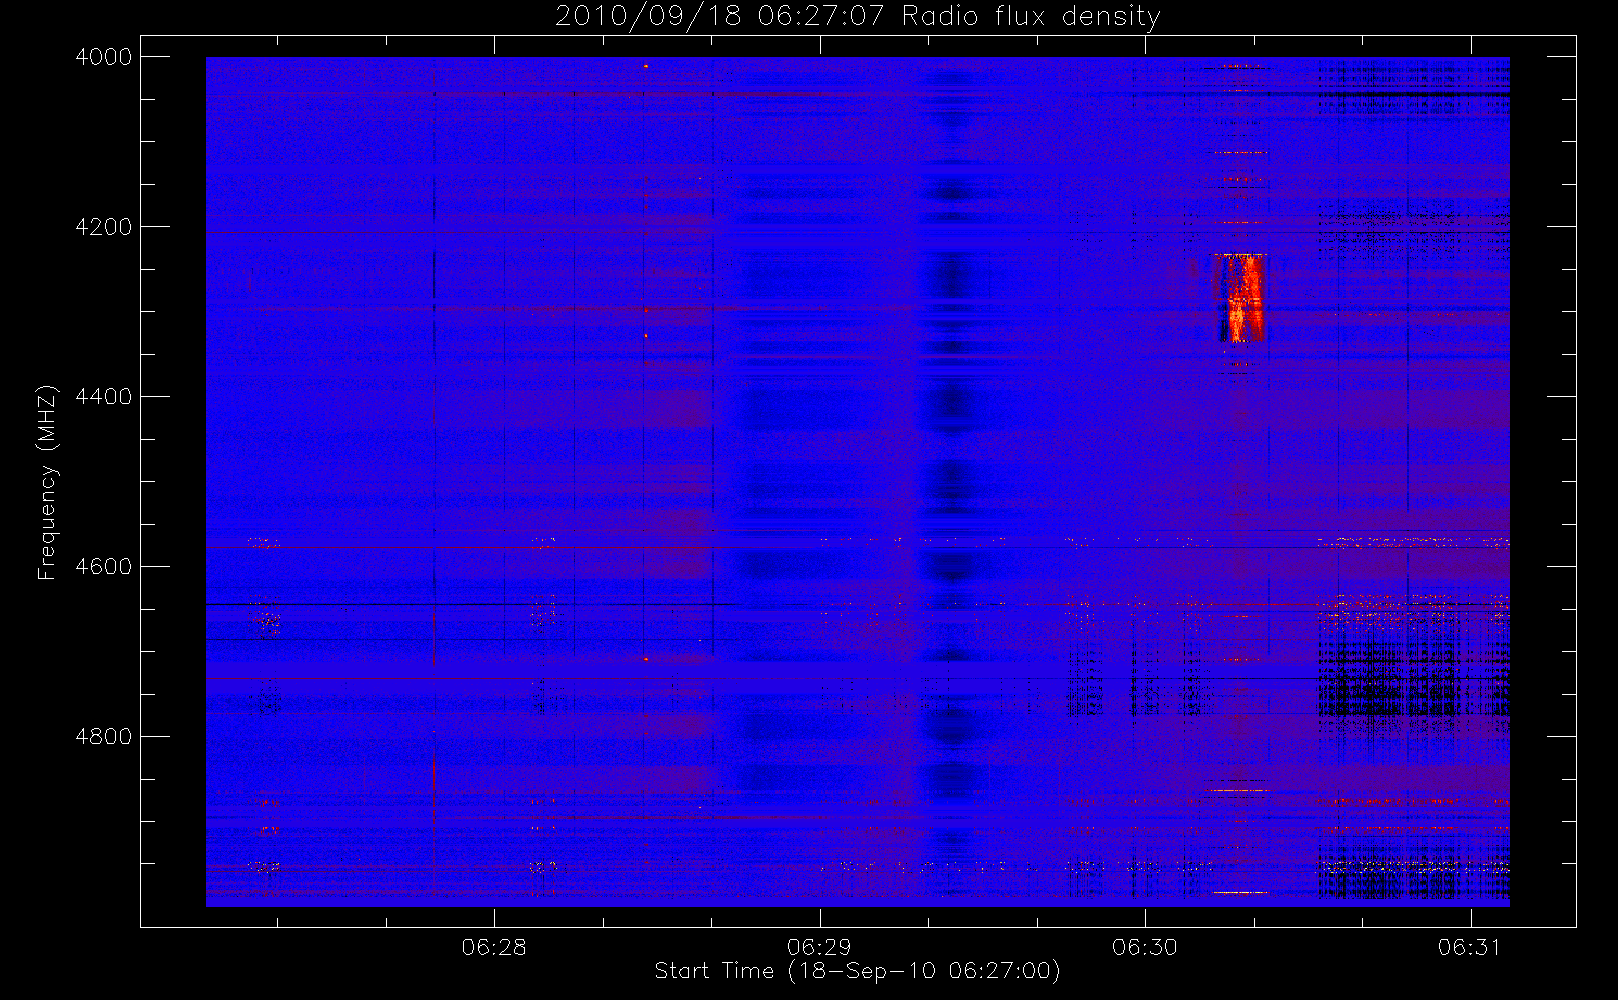Viewport: 1618px width, 1000px height.
Task: Click the 4000 frequency tick label
Action: [104, 57]
